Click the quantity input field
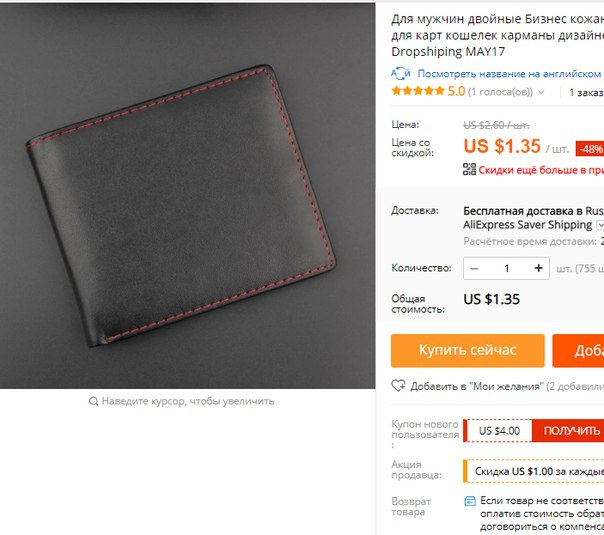604x535 pixels. tap(506, 268)
